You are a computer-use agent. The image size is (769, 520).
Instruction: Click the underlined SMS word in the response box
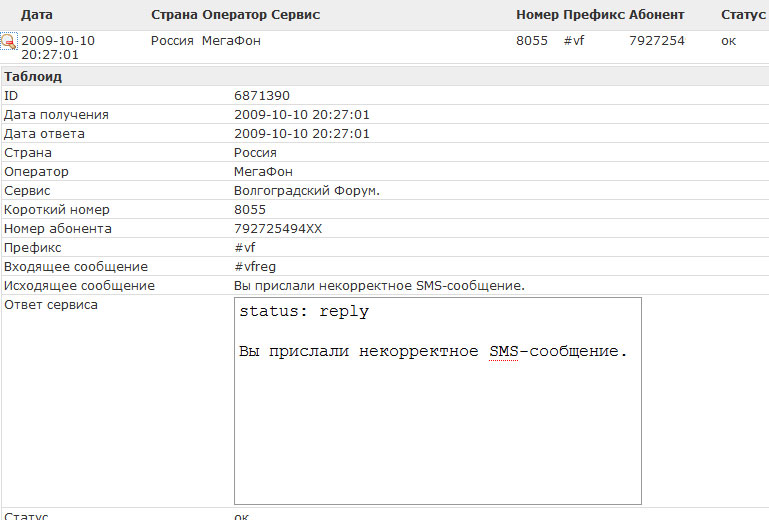[505, 352]
